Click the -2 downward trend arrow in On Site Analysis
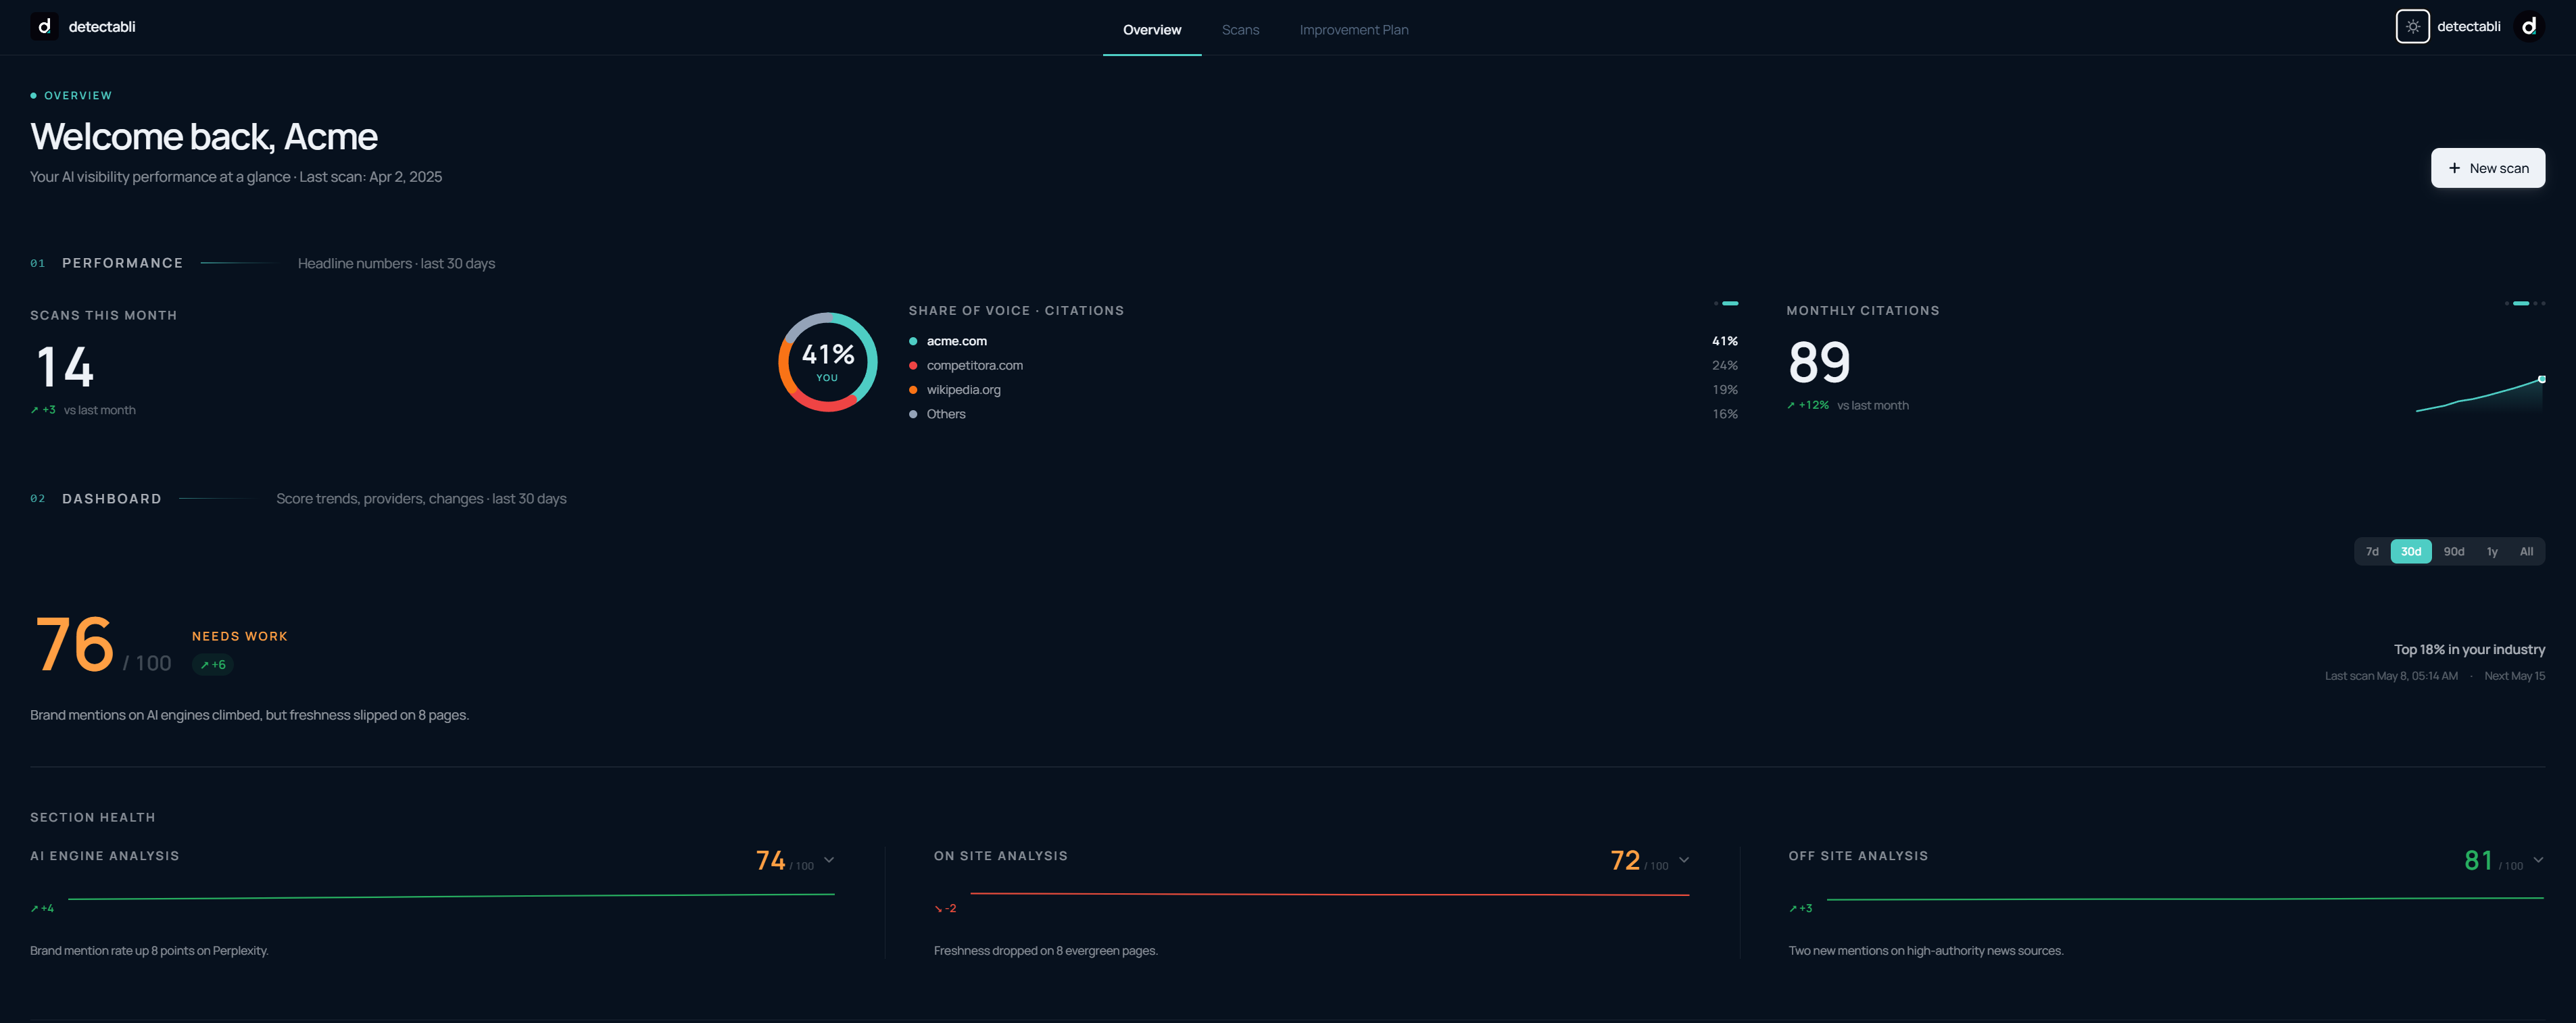This screenshot has height=1023, width=2576. [938, 909]
